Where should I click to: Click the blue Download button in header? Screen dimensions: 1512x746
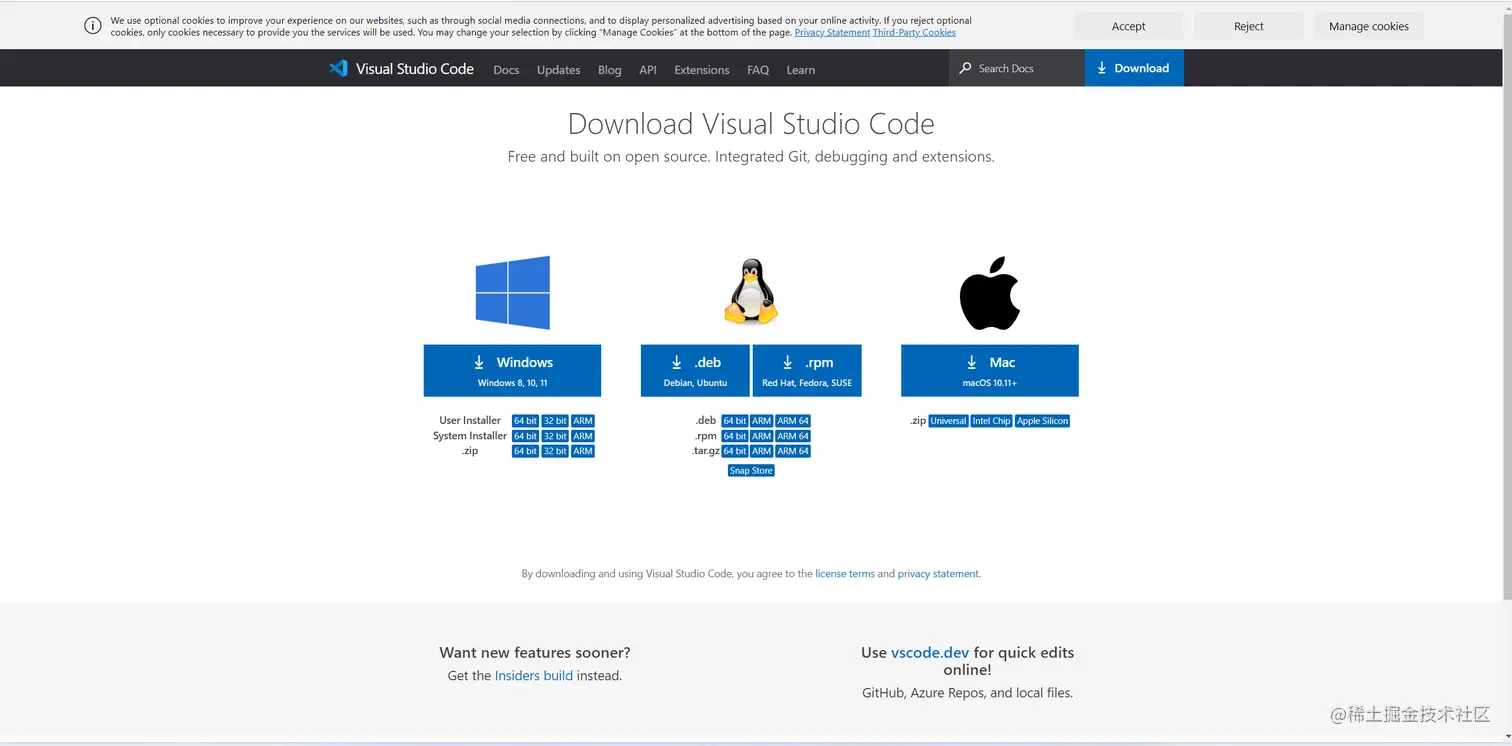pyautogui.click(x=1134, y=68)
